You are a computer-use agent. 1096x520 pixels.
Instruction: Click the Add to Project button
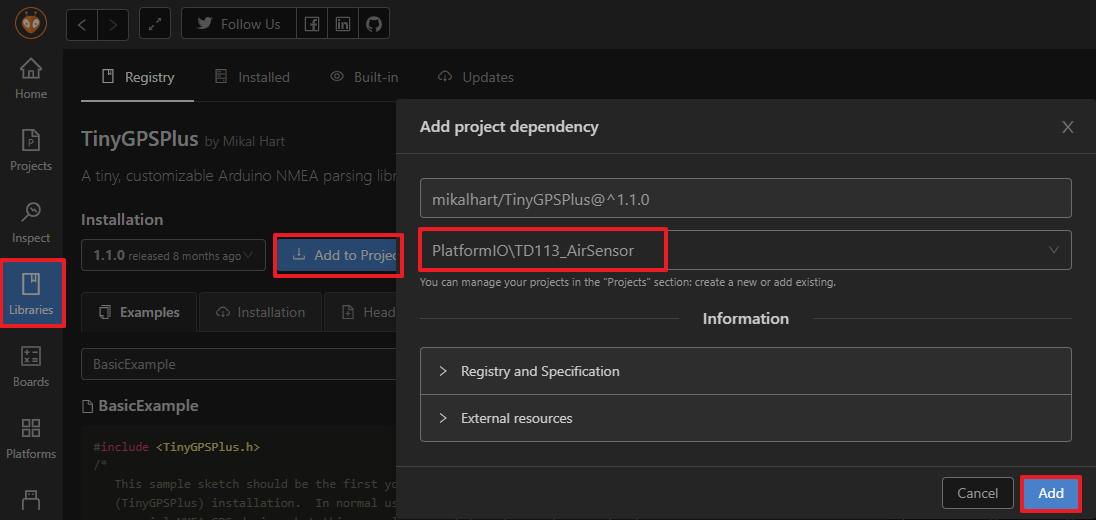point(338,255)
